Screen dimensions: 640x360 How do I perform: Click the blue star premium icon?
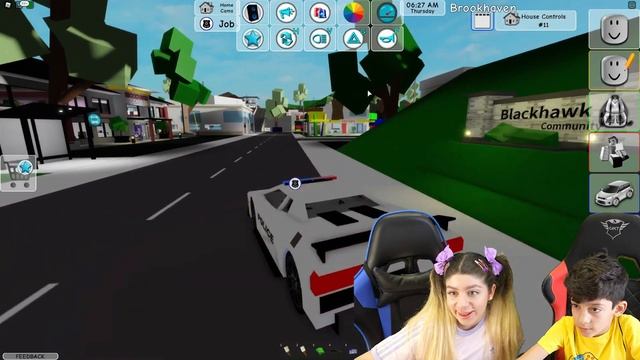coord(253,39)
